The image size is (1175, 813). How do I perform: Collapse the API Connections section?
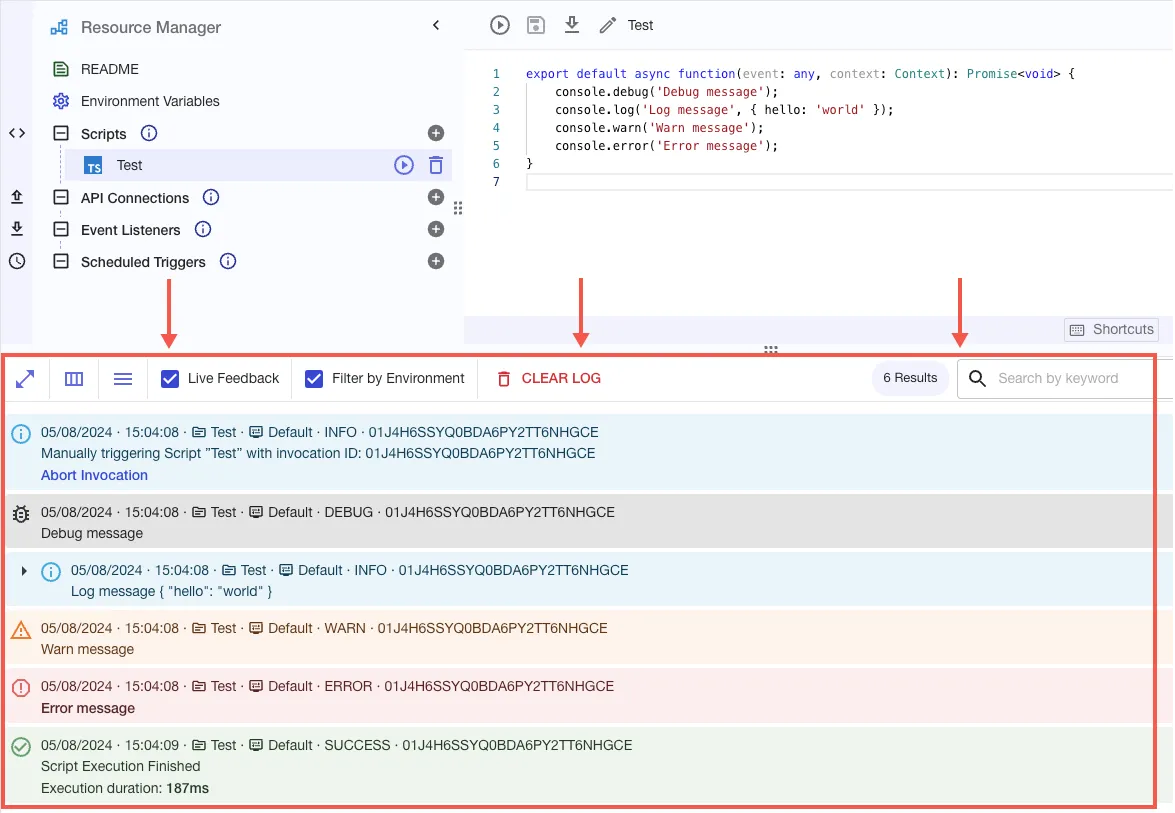pos(61,198)
